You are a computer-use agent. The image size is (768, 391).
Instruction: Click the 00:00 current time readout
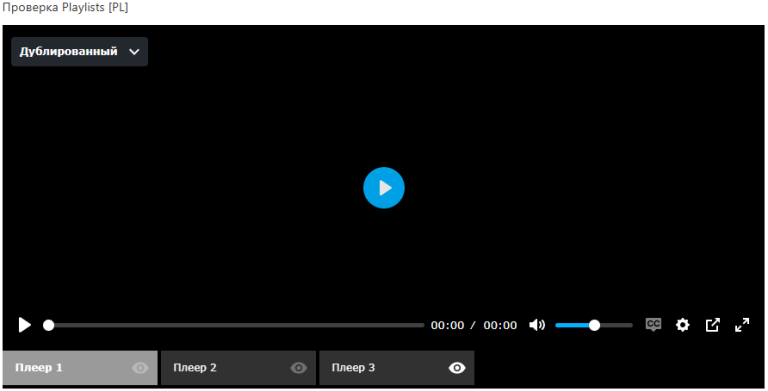click(x=447, y=325)
